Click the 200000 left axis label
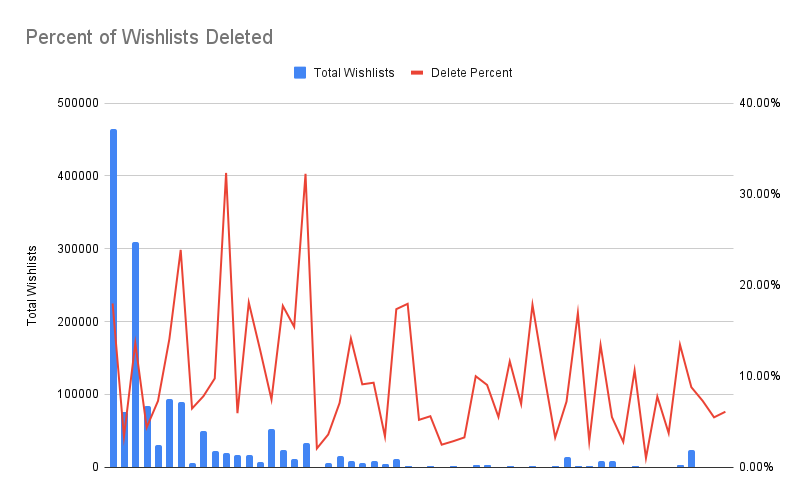This screenshot has width=806, height=499. [78, 322]
